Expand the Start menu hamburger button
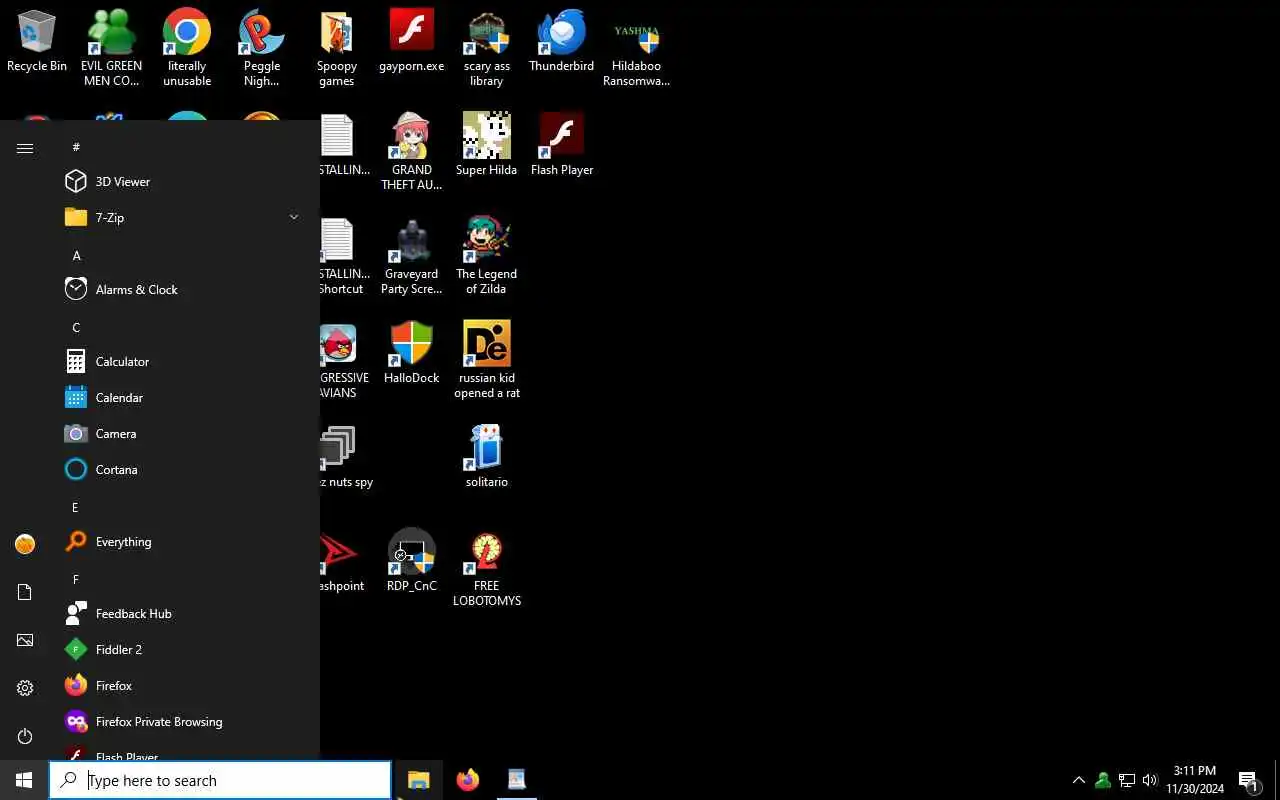 (x=25, y=148)
